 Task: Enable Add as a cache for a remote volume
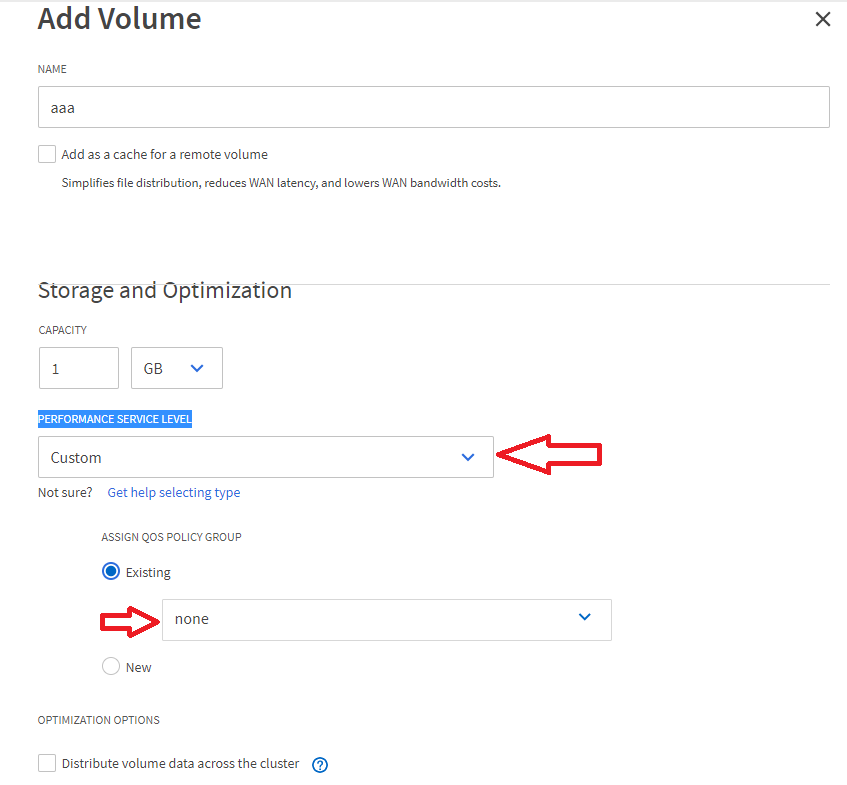[x=46, y=153]
